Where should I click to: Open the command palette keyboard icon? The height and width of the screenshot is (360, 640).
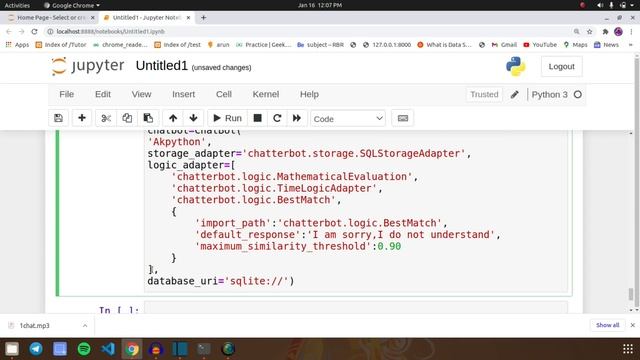(x=402, y=118)
